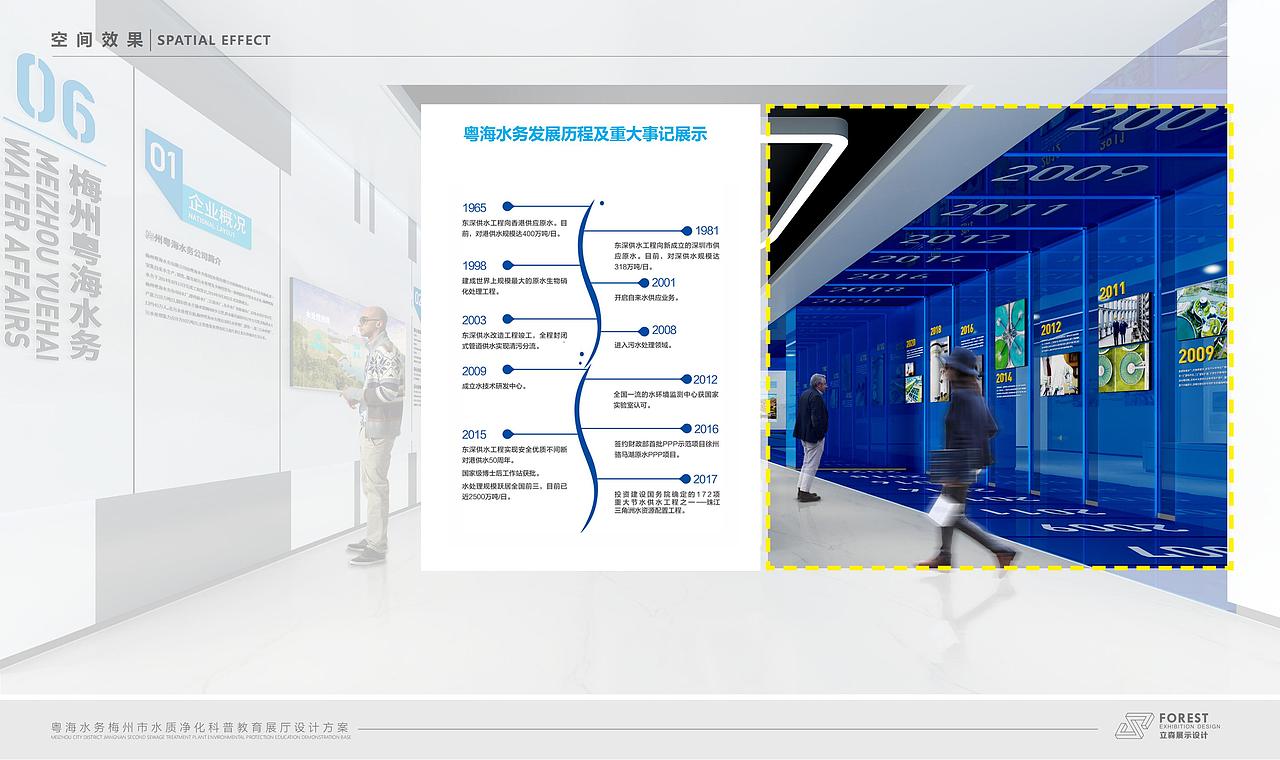Click the standing man viewing blue wall
1280x760 pixels.
tap(811, 437)
